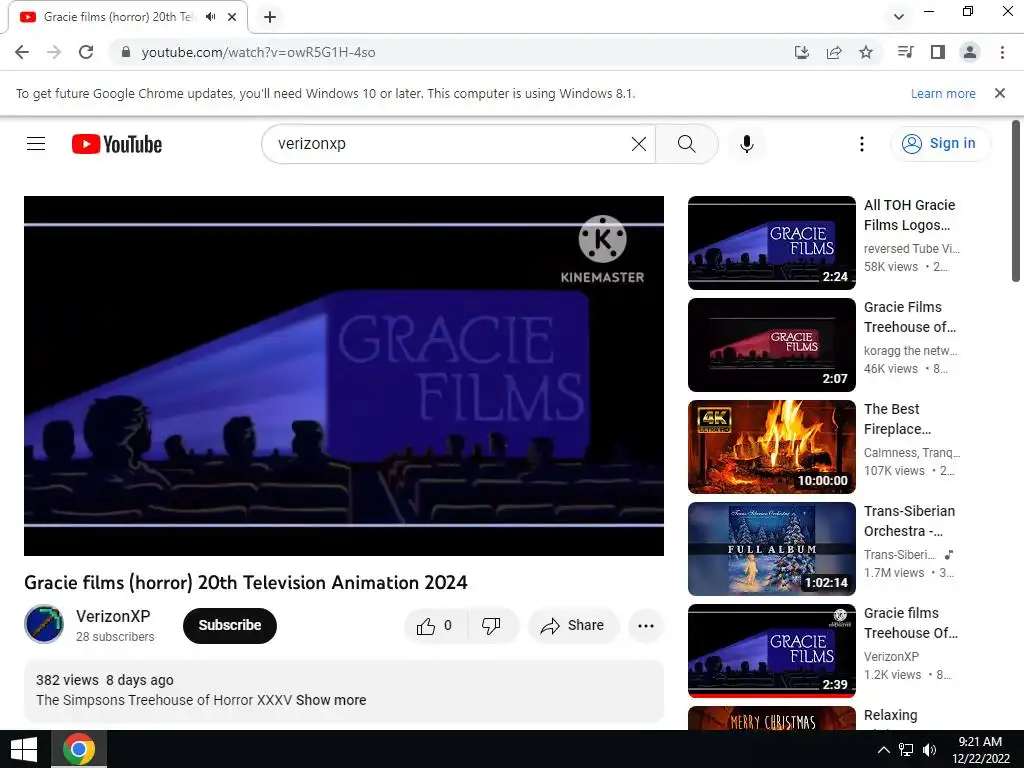Open The Best Fireplace 4K thumbnail
This screenshot has width=1024, height=768.
(x=771, y=447)
